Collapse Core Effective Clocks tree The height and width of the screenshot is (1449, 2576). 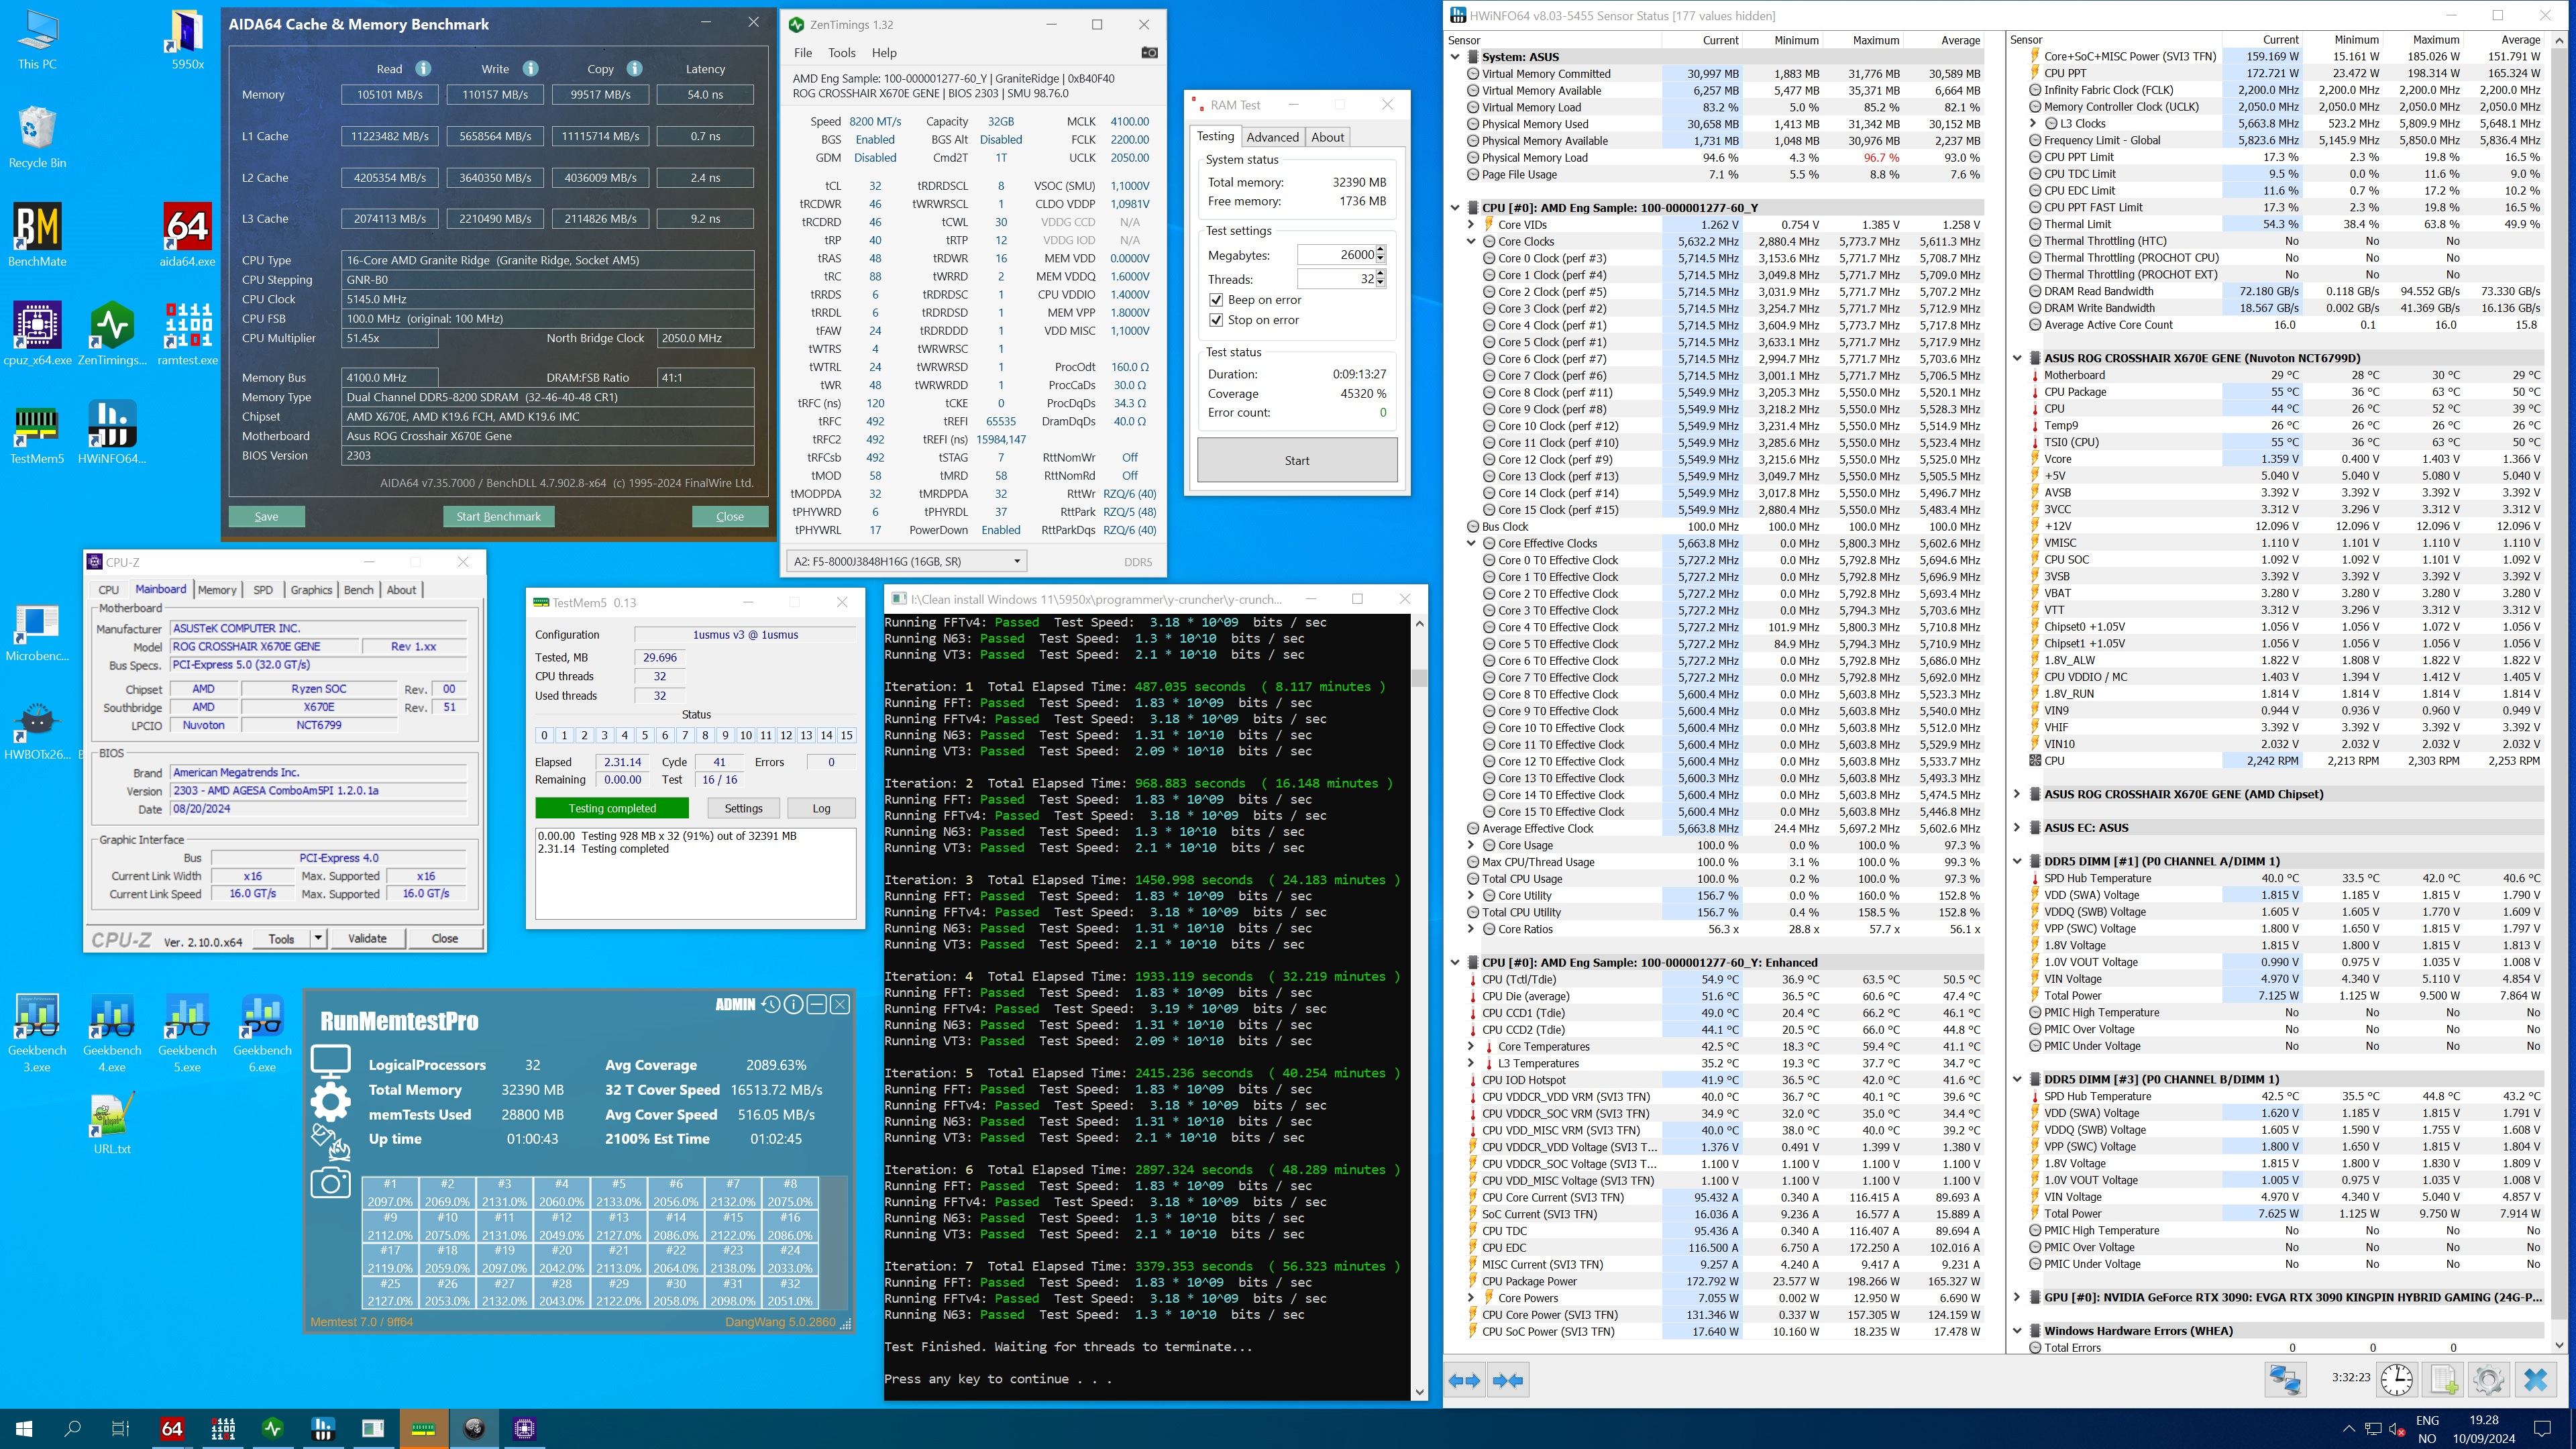(x=1471, y=543)
